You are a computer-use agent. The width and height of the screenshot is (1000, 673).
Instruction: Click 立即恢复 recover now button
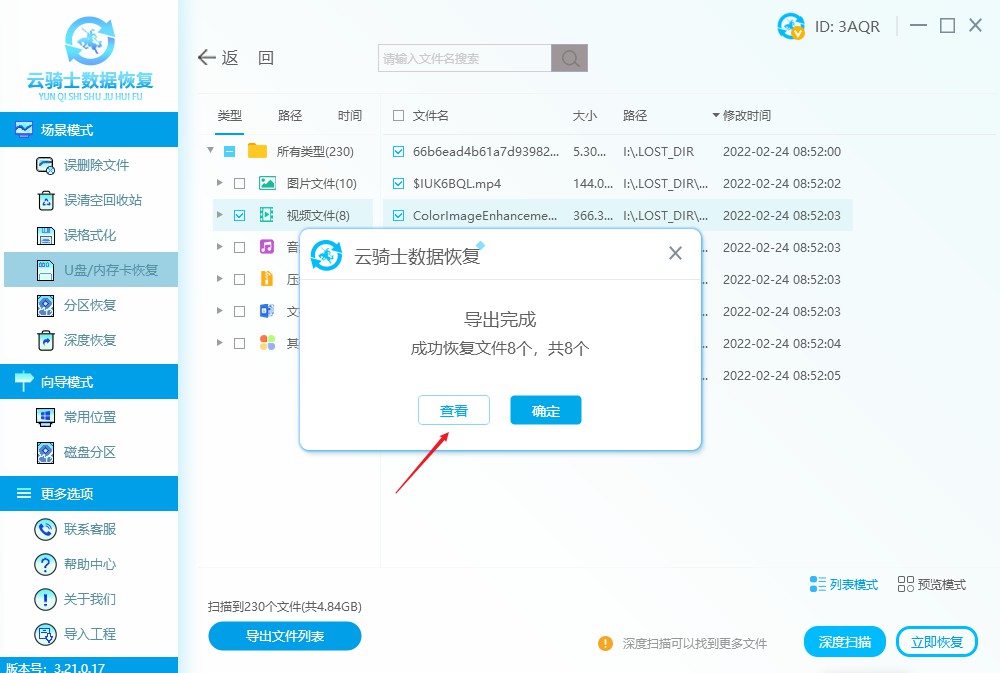coord(937,642)
